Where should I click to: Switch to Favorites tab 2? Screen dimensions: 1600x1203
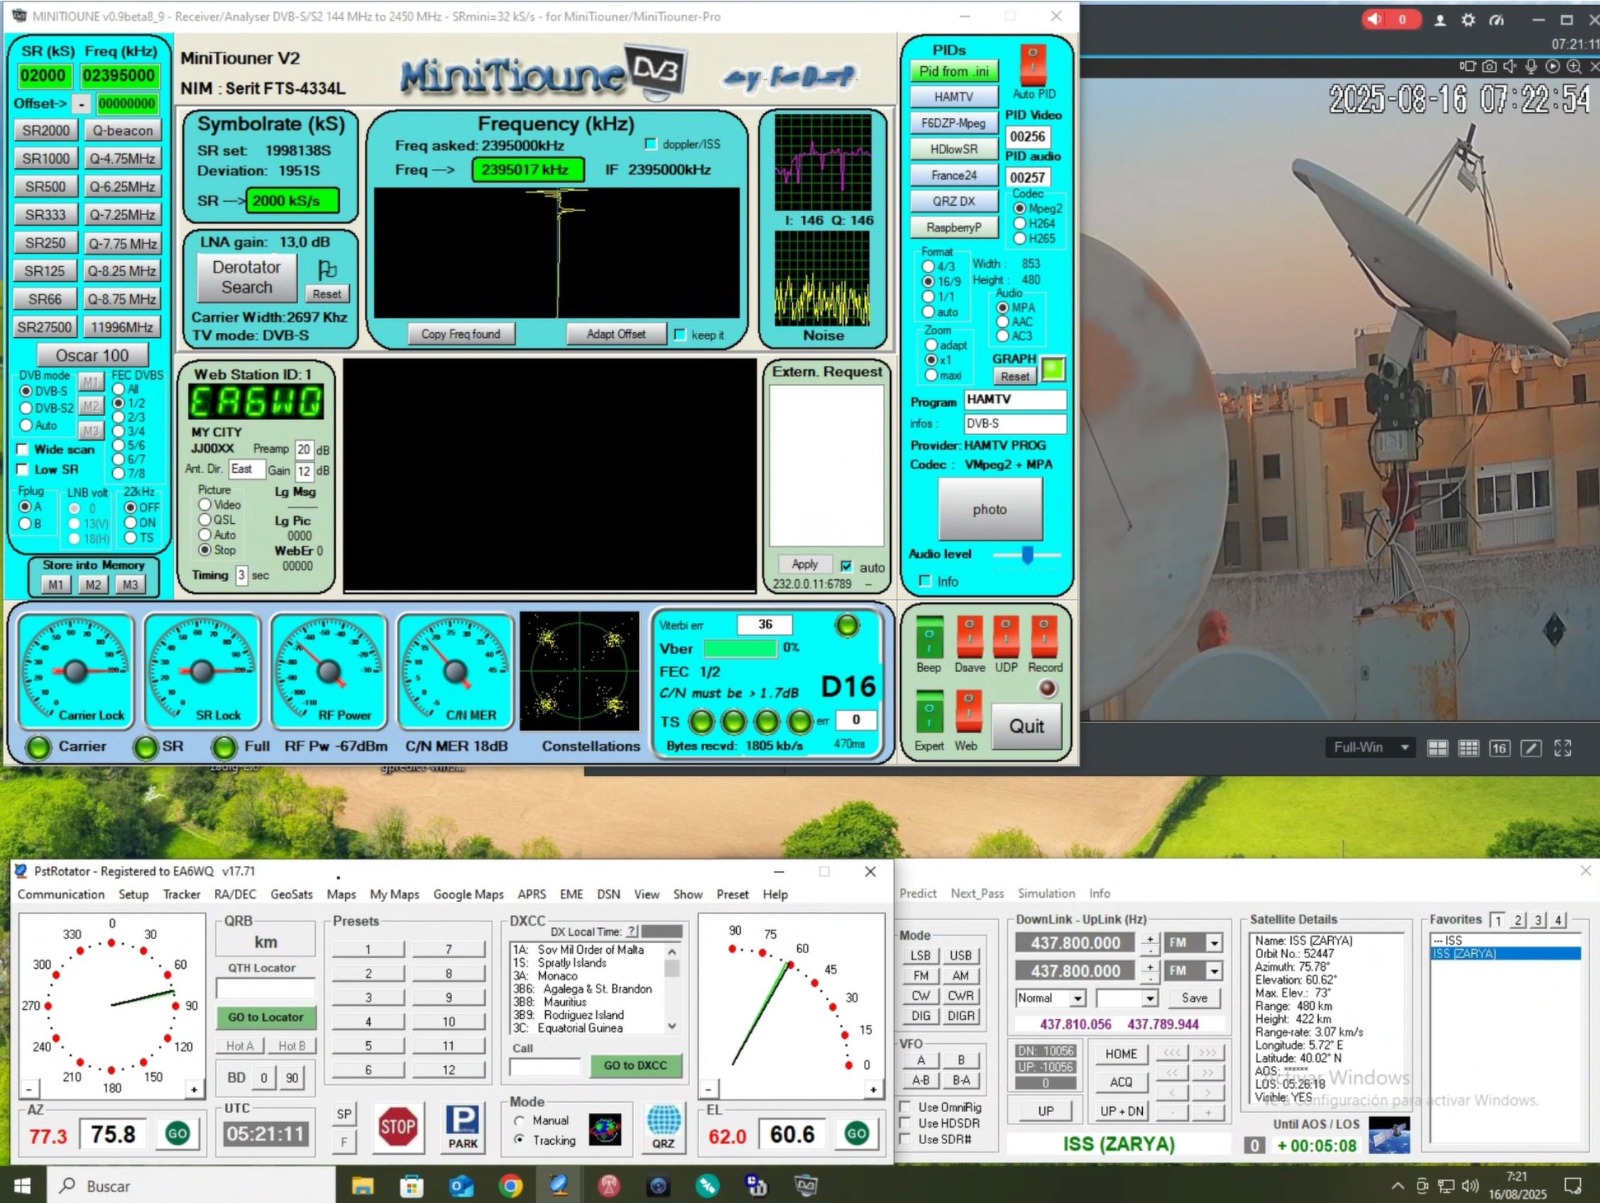(x=1518, y=920)
